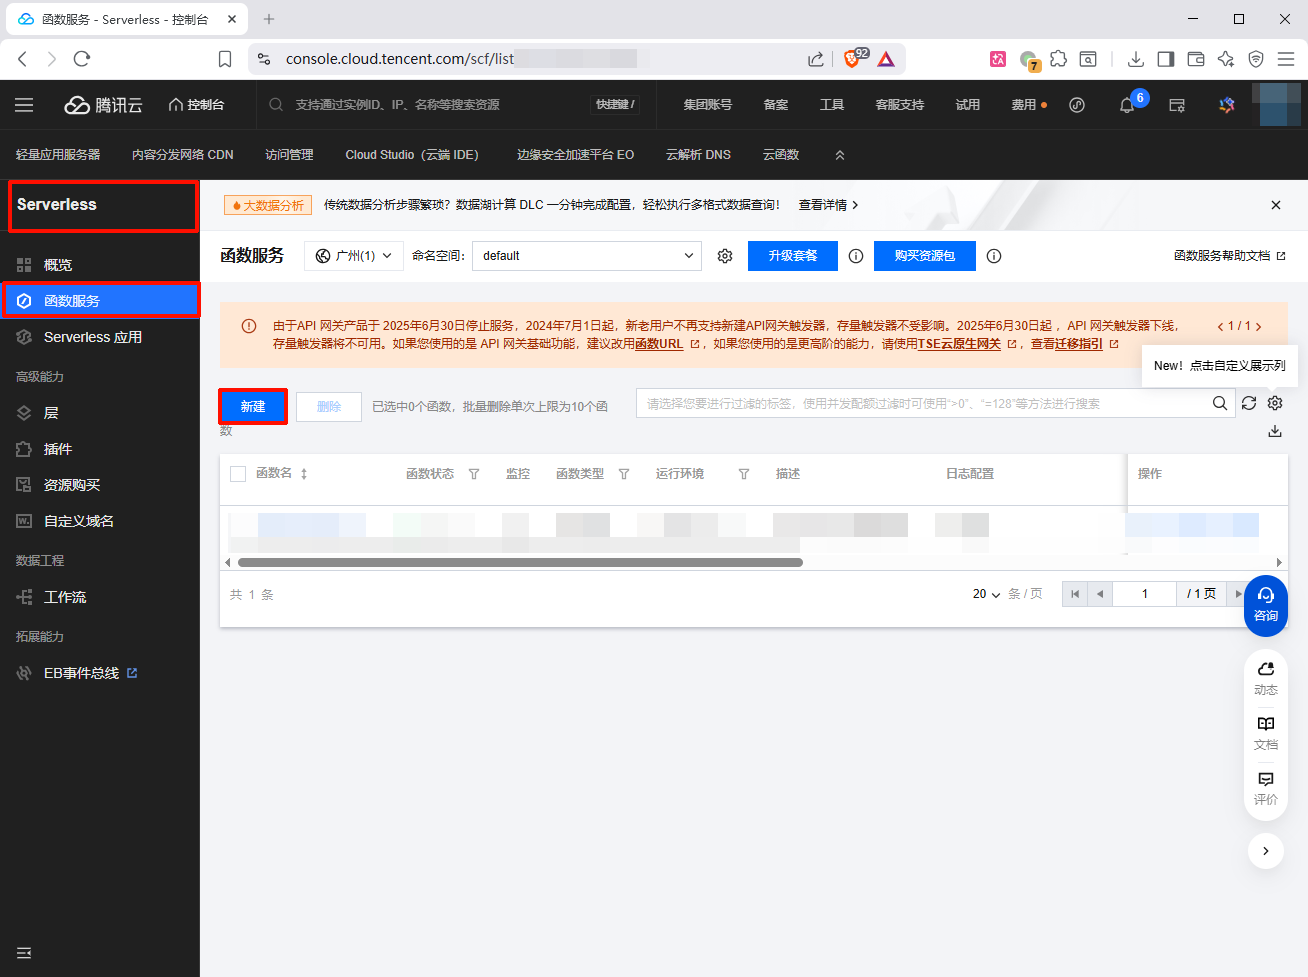Open 客服支持 in the top navigation

(900, 105)
